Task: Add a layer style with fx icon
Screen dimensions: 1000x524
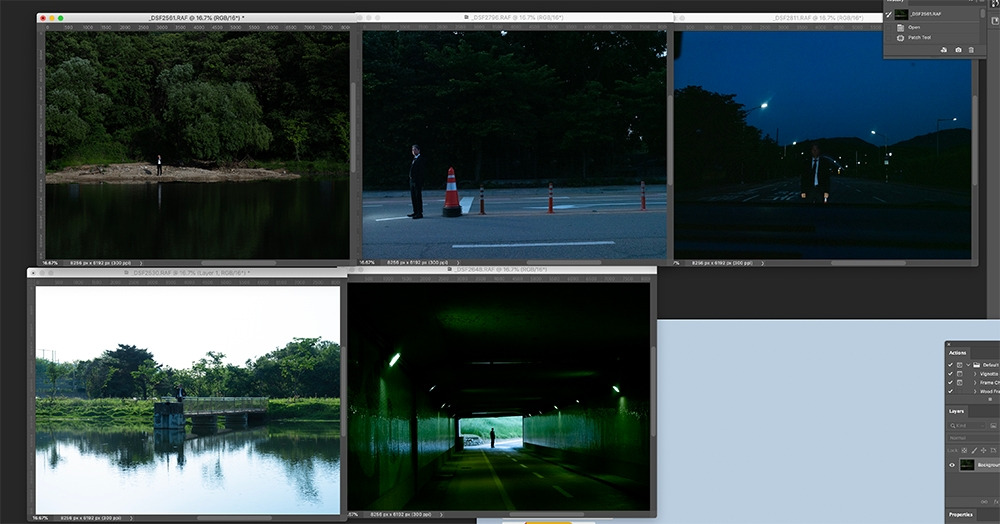Action: pyautogui.click(x=996, y=502)
